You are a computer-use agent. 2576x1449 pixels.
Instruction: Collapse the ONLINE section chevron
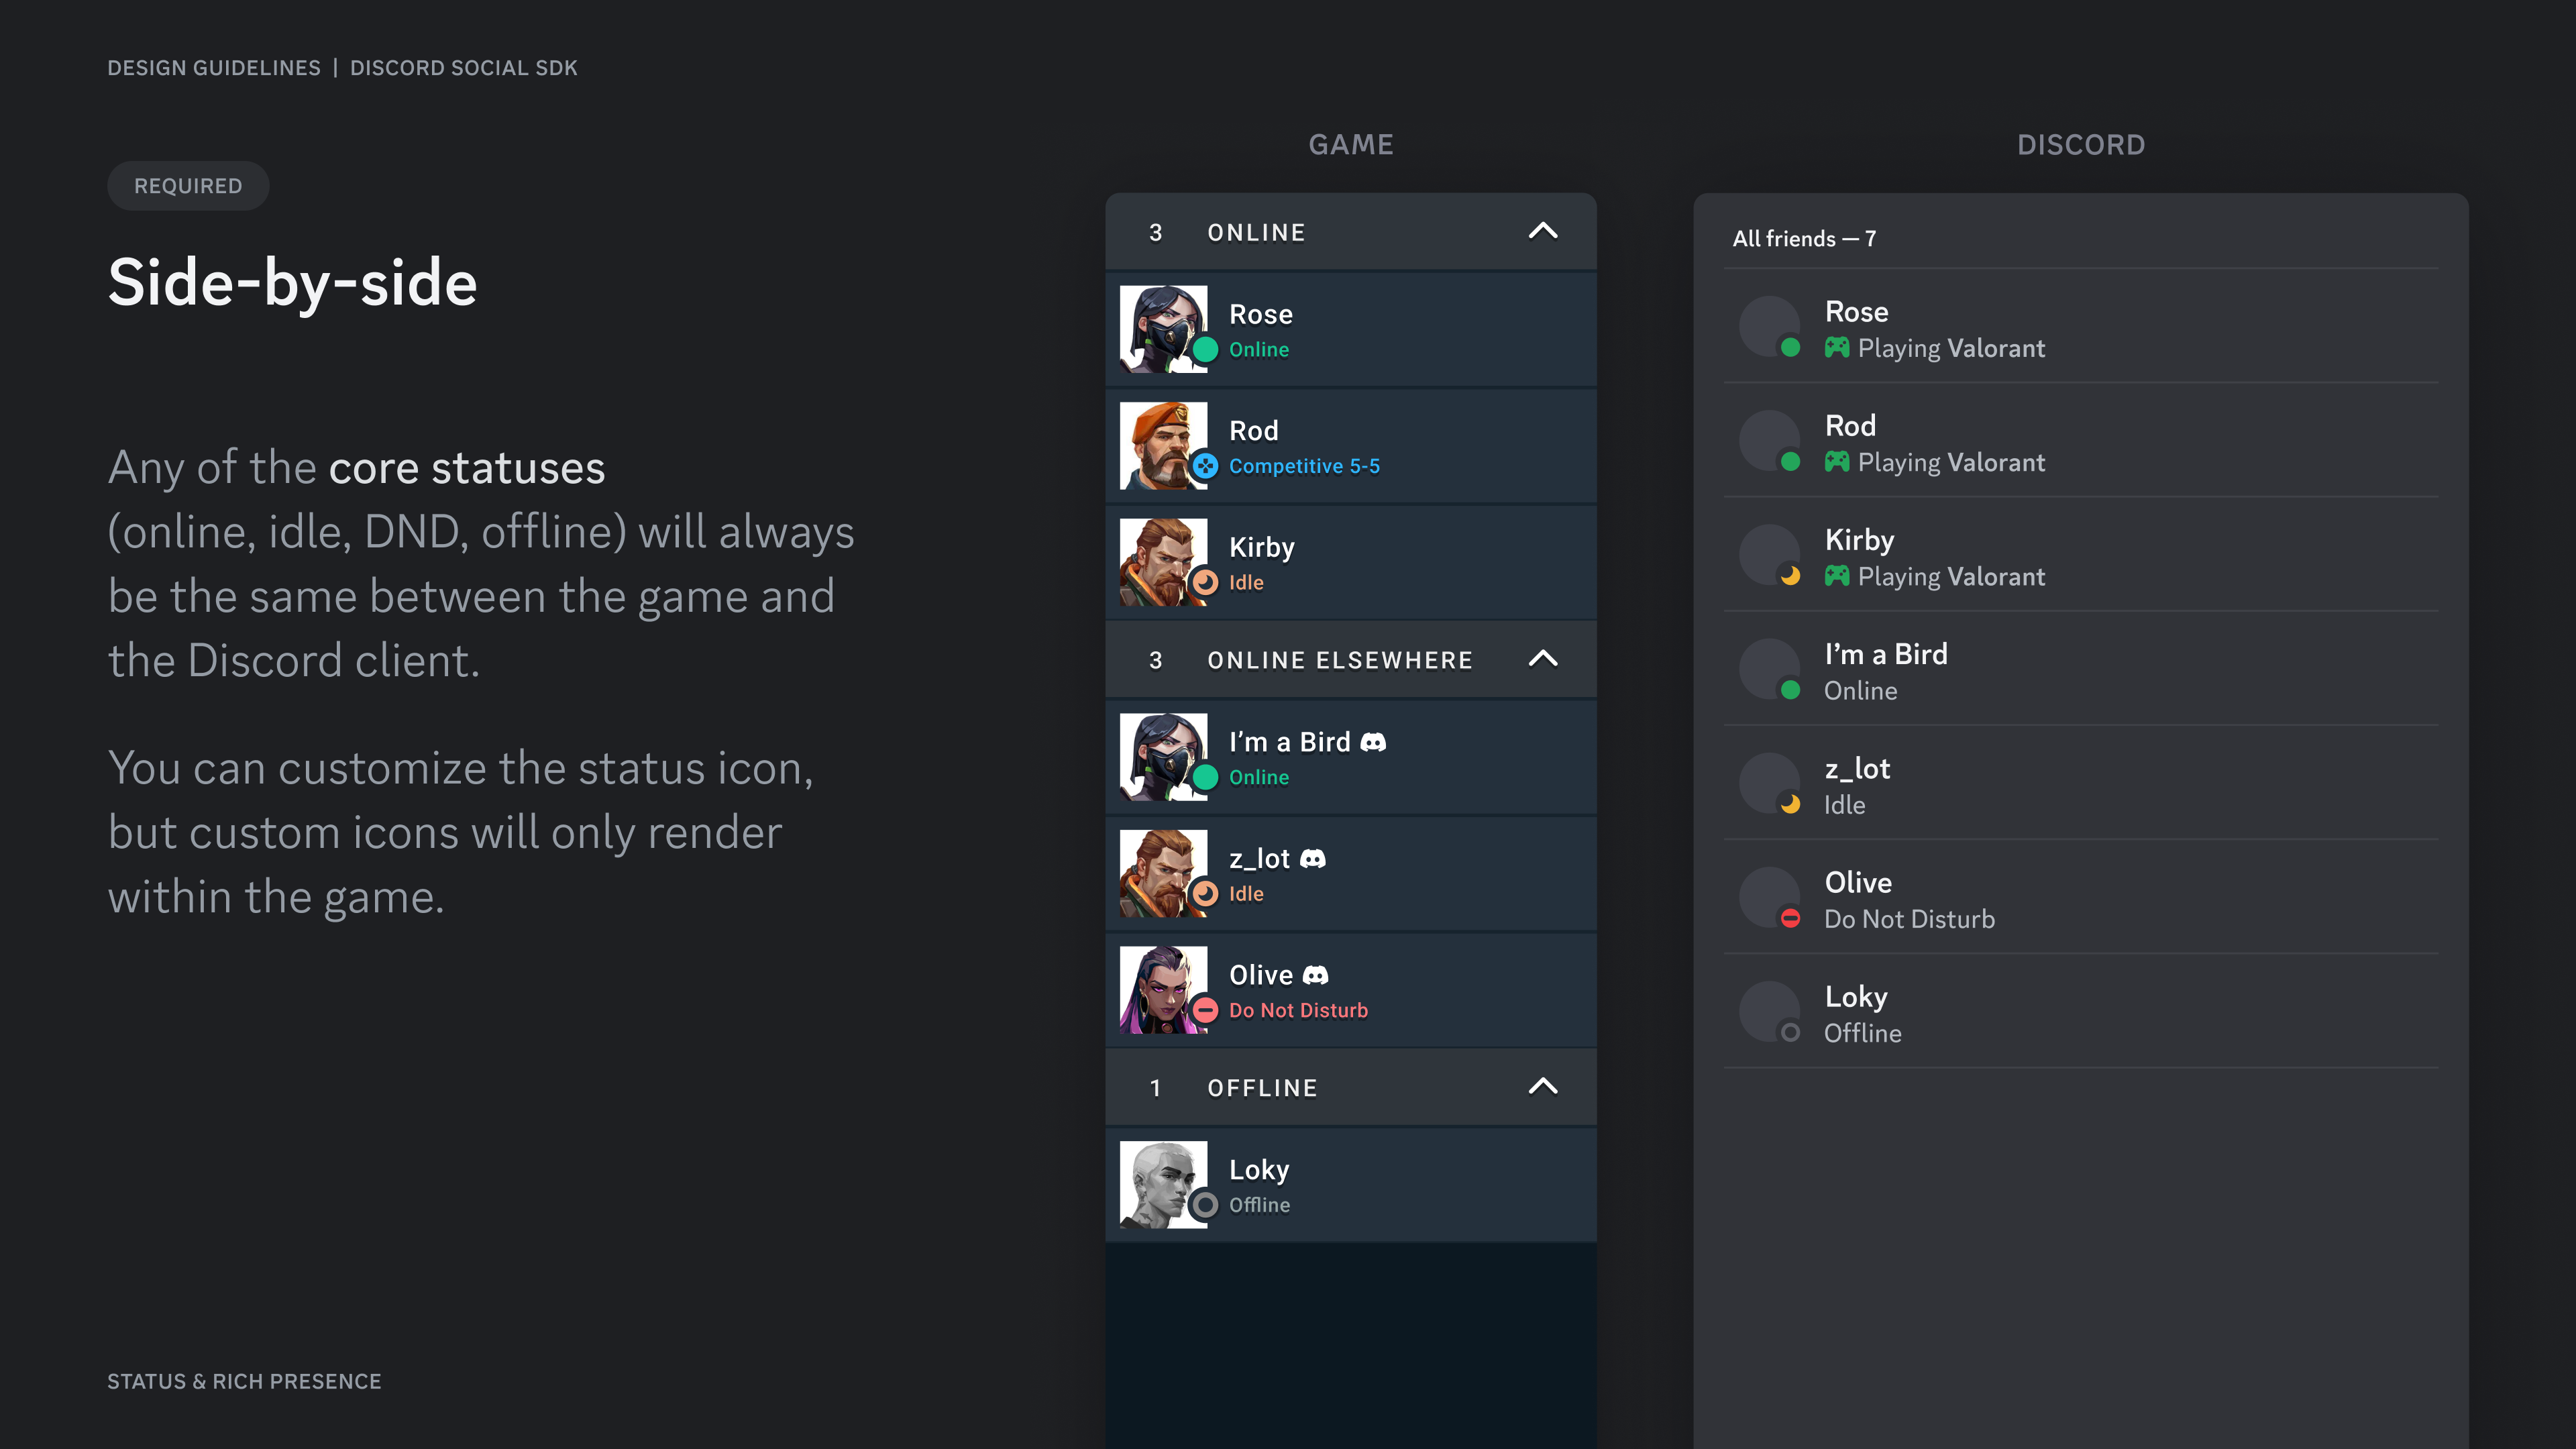[x=1543, y=231]
